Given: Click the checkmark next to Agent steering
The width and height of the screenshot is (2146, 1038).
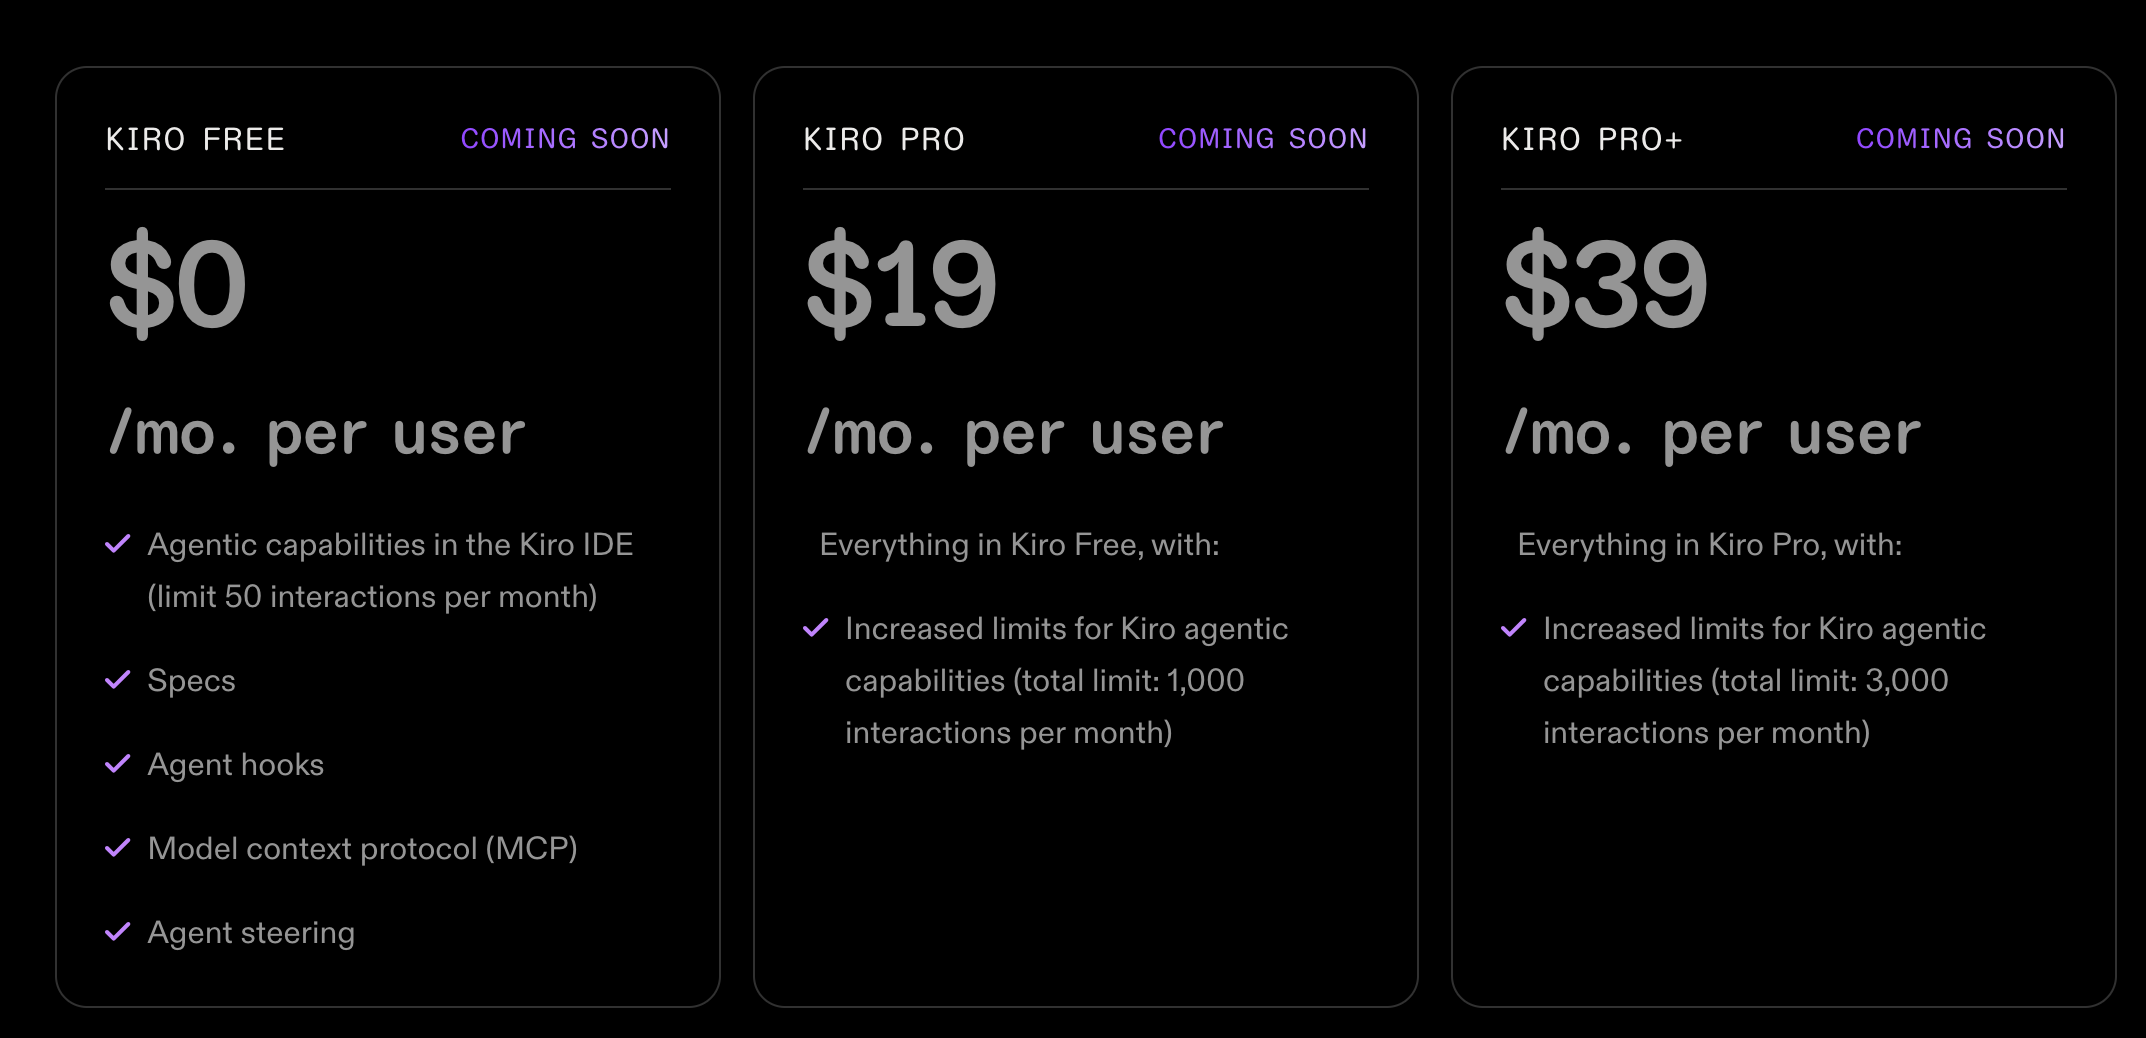Looking at the screenshot, I should coord(118,932).
